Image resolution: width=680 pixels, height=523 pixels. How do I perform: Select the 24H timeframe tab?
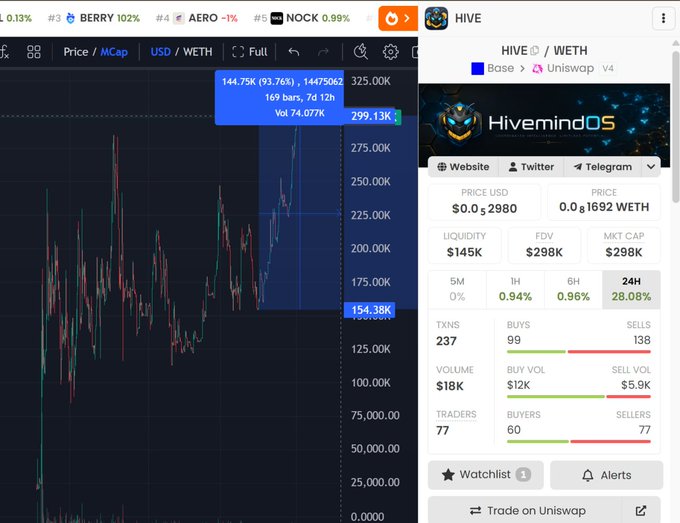[631, 289]
